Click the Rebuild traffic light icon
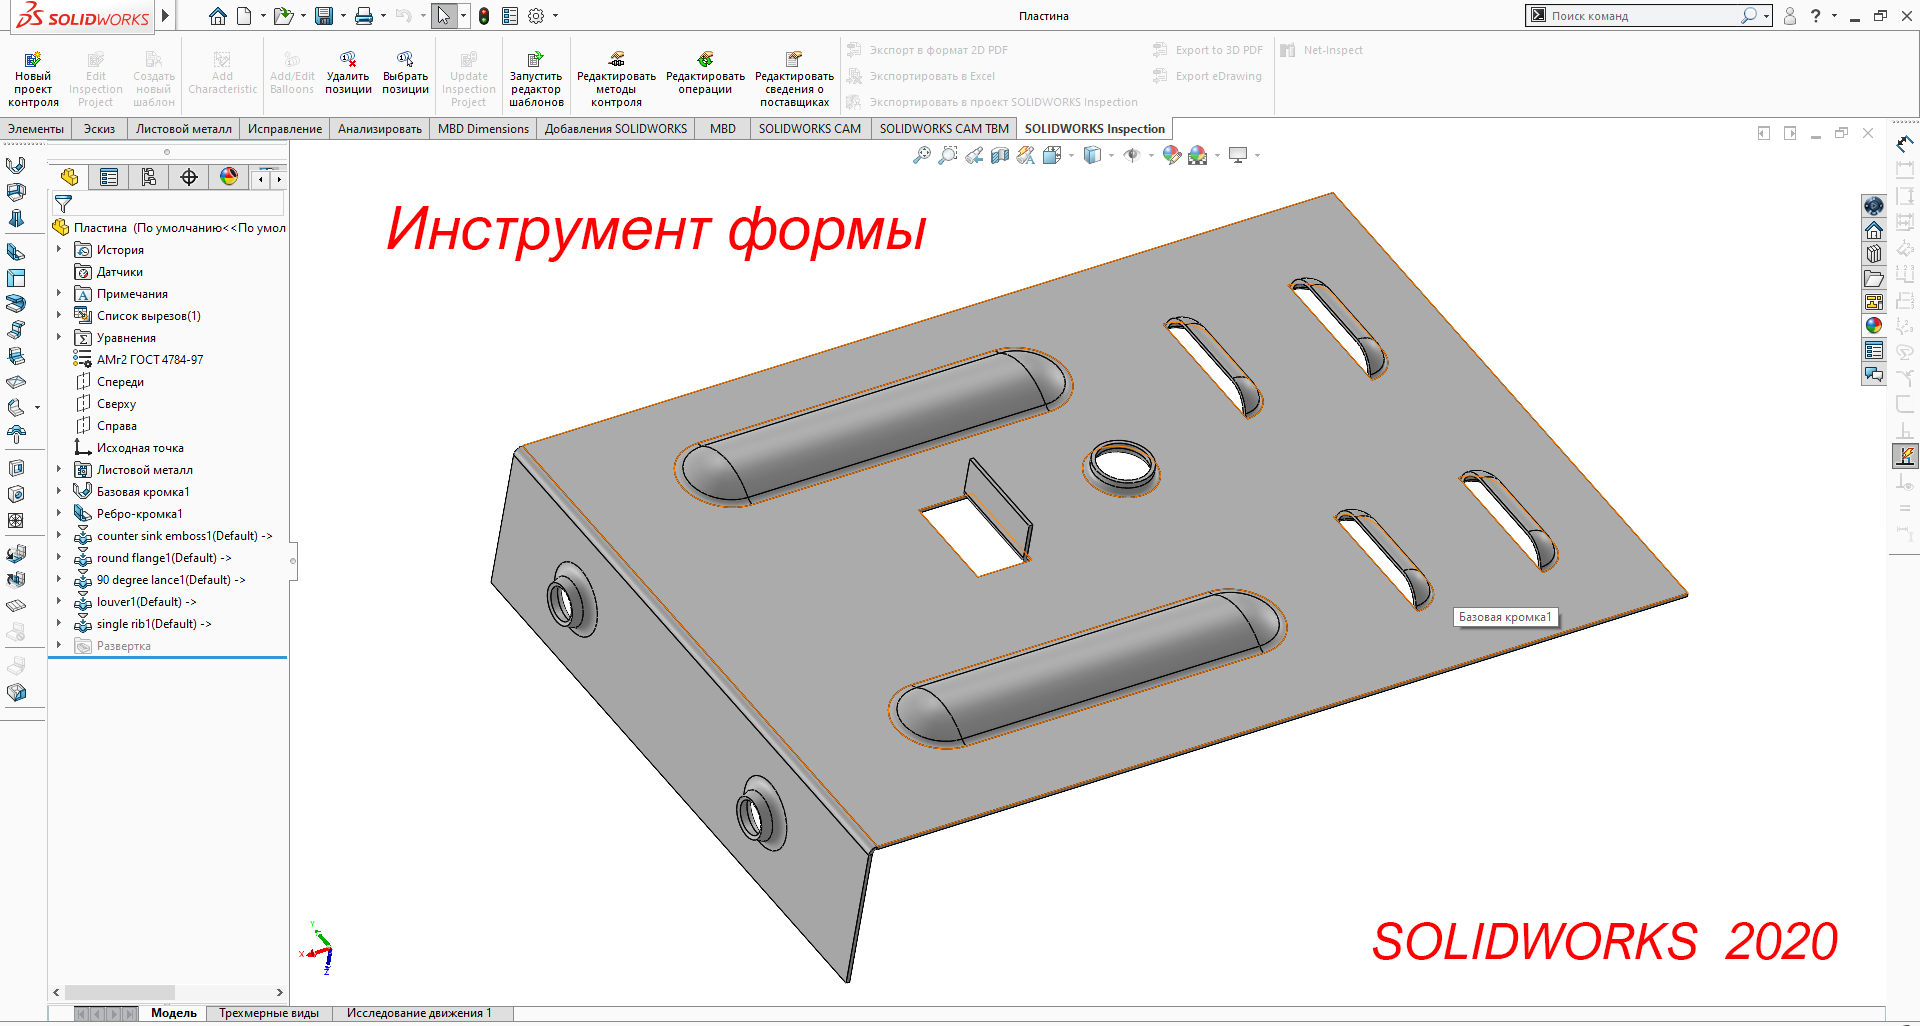 pos(484,16)
